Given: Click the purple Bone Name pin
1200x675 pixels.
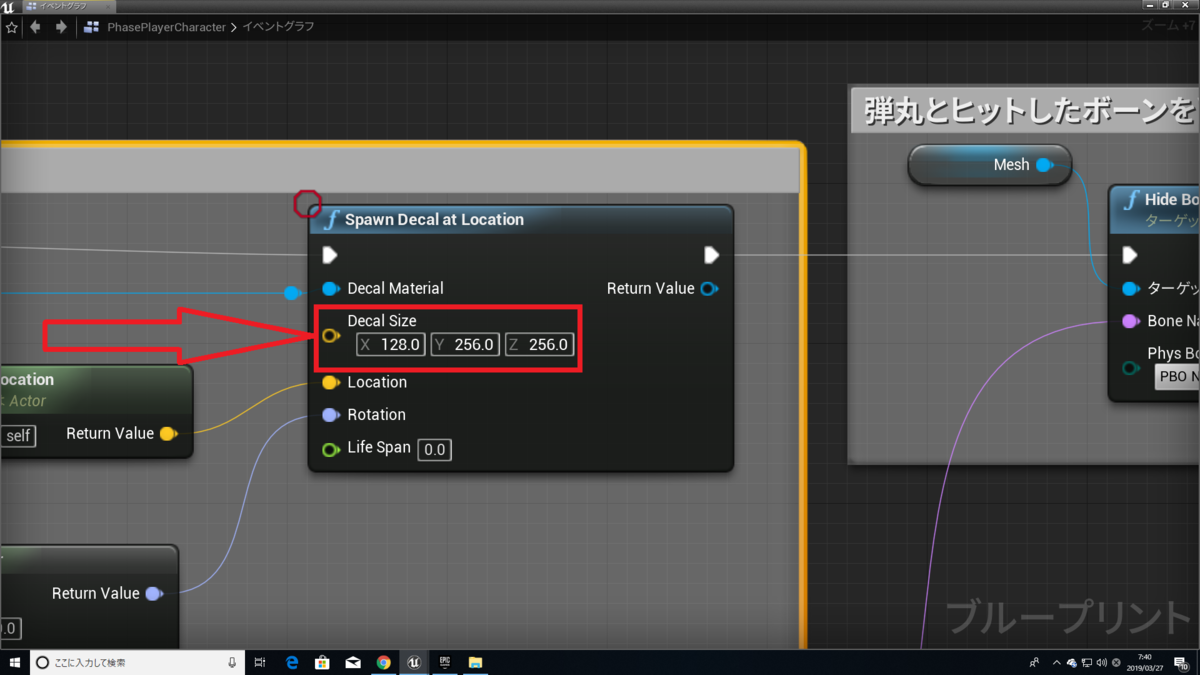Looking at the screenshot, I should point(1130,321).
